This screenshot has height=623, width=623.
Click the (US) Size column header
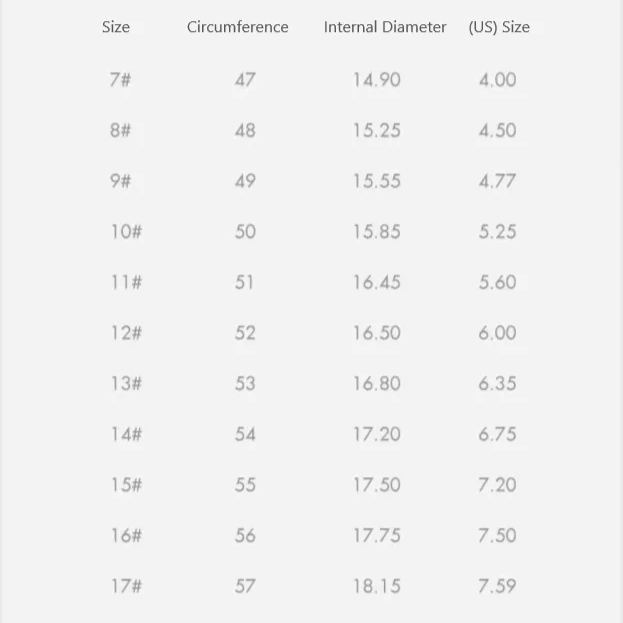coord(499,27)
